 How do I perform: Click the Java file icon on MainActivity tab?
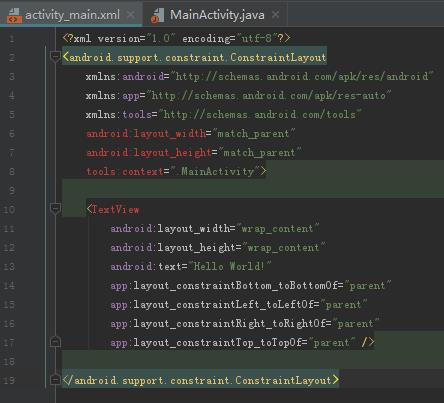[158, 16]
